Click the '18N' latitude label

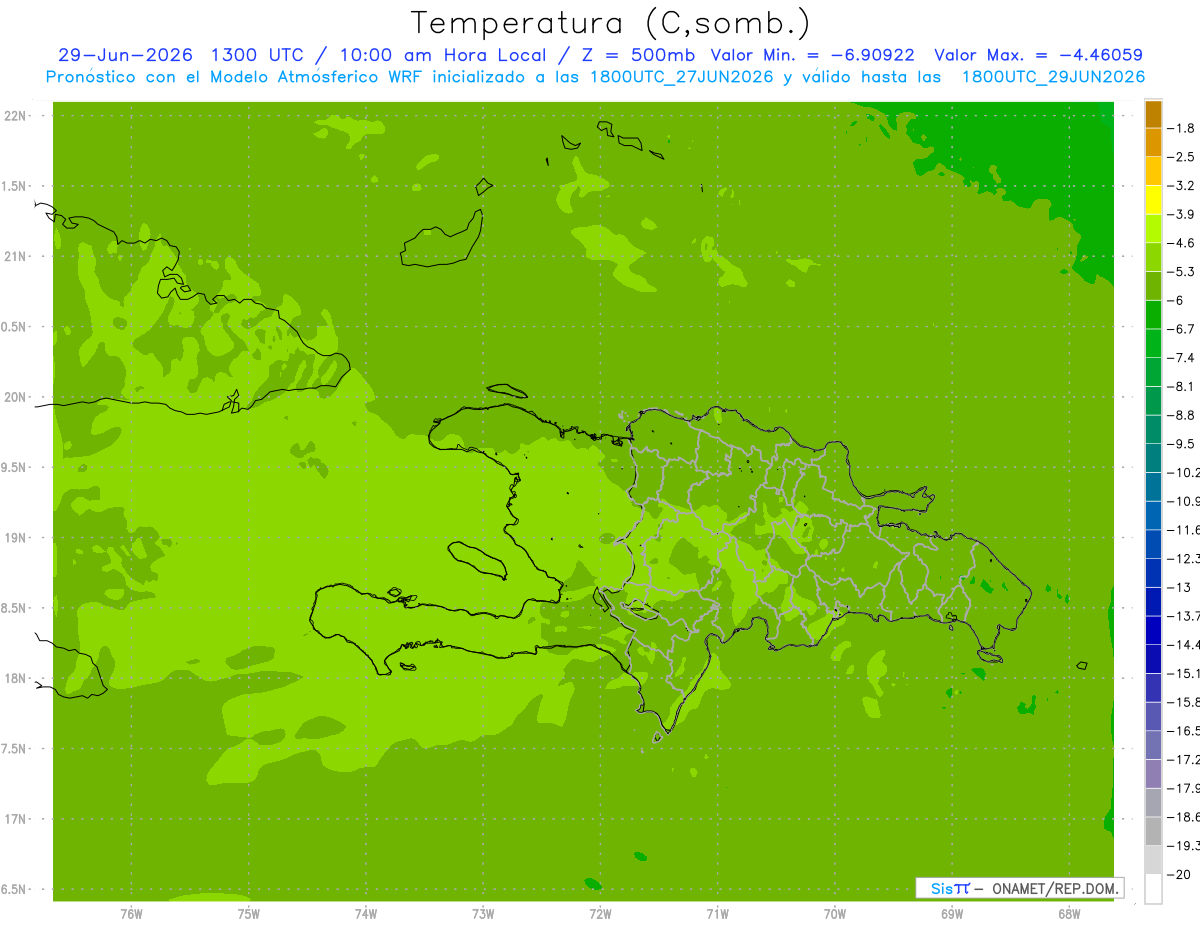[15, 678]
